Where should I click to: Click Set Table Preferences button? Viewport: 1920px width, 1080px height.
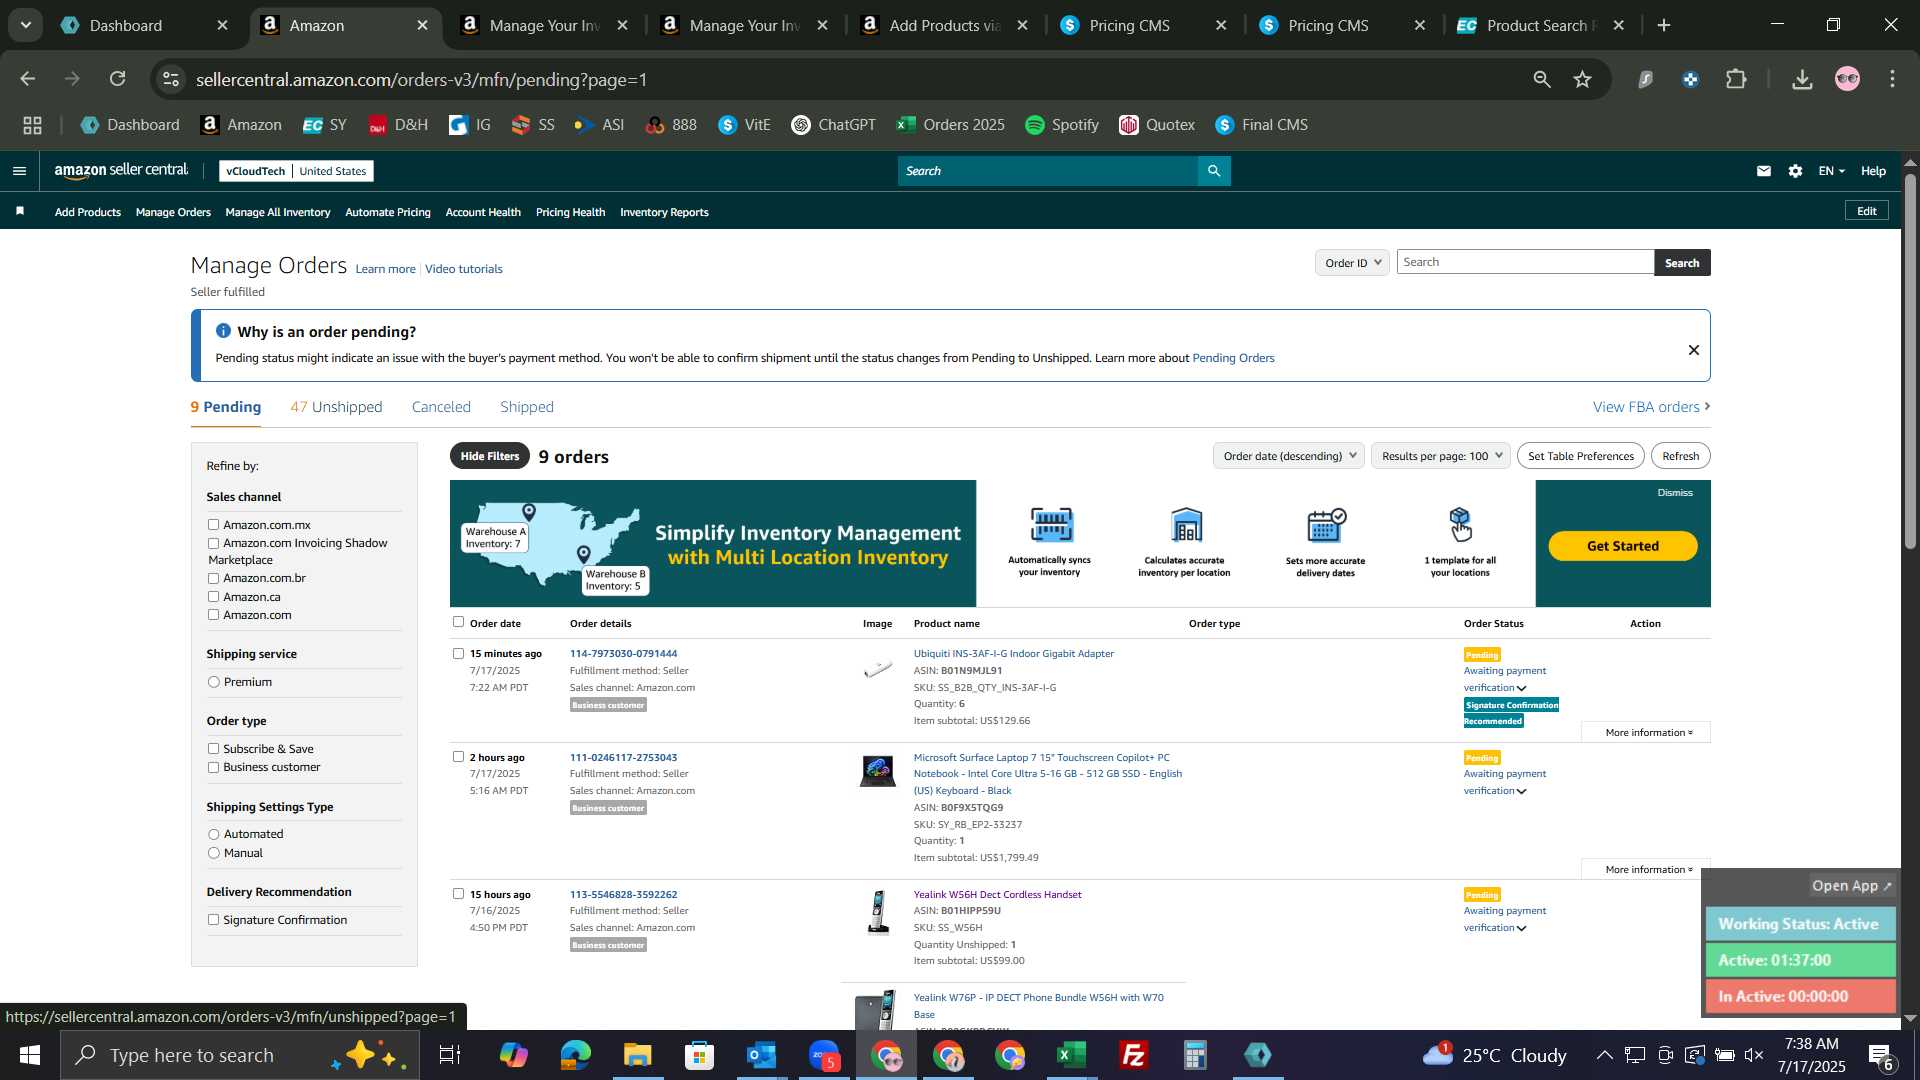(x=1580, y=456)
